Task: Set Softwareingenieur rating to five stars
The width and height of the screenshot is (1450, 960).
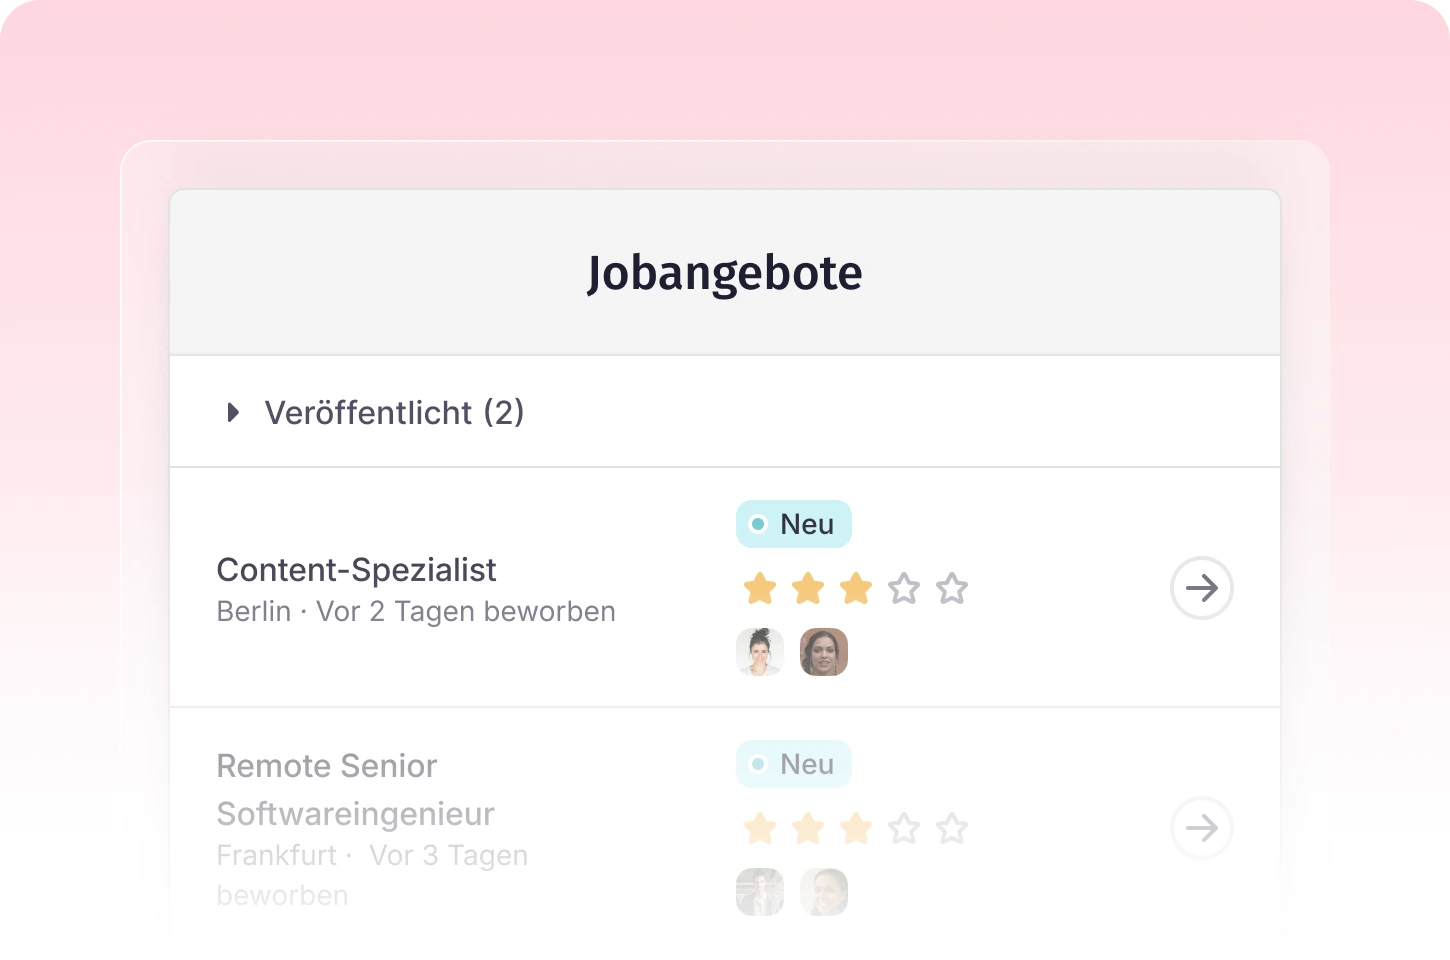Action: pyautogui.click(x=952, y=828)
